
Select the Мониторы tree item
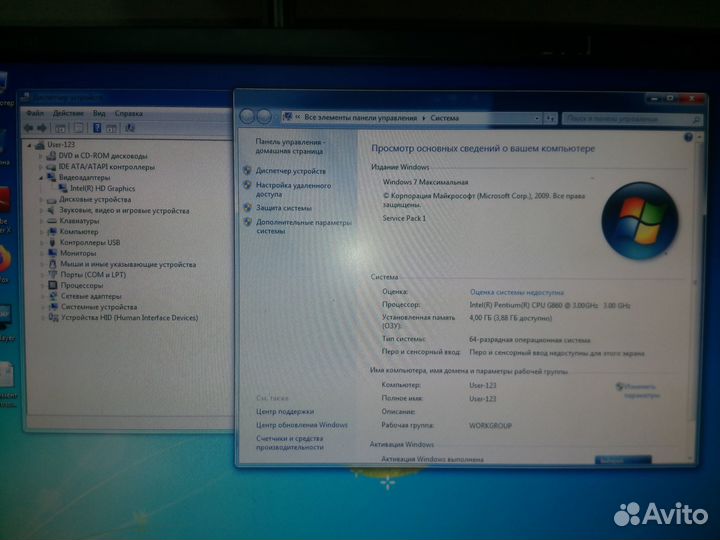click(x=78, y=253)
